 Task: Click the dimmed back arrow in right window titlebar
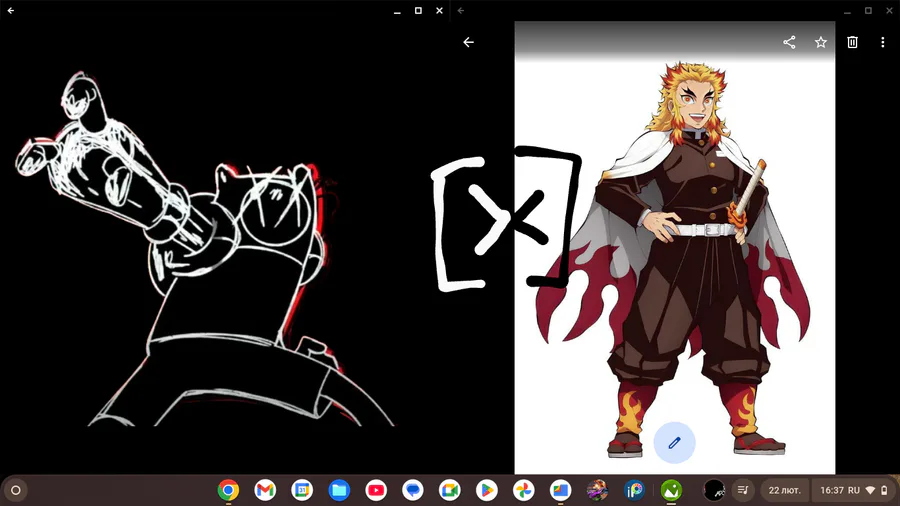click(x=461, y=10)
